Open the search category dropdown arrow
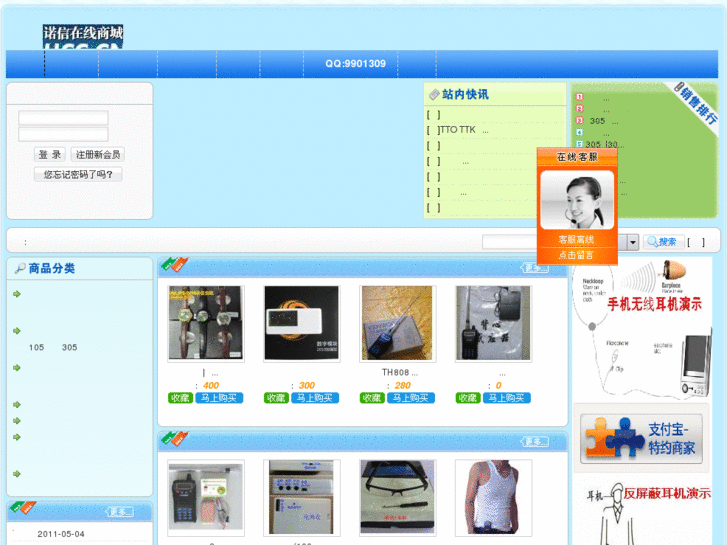Screen dimensions: 727x545 click(x=633, y=242)
